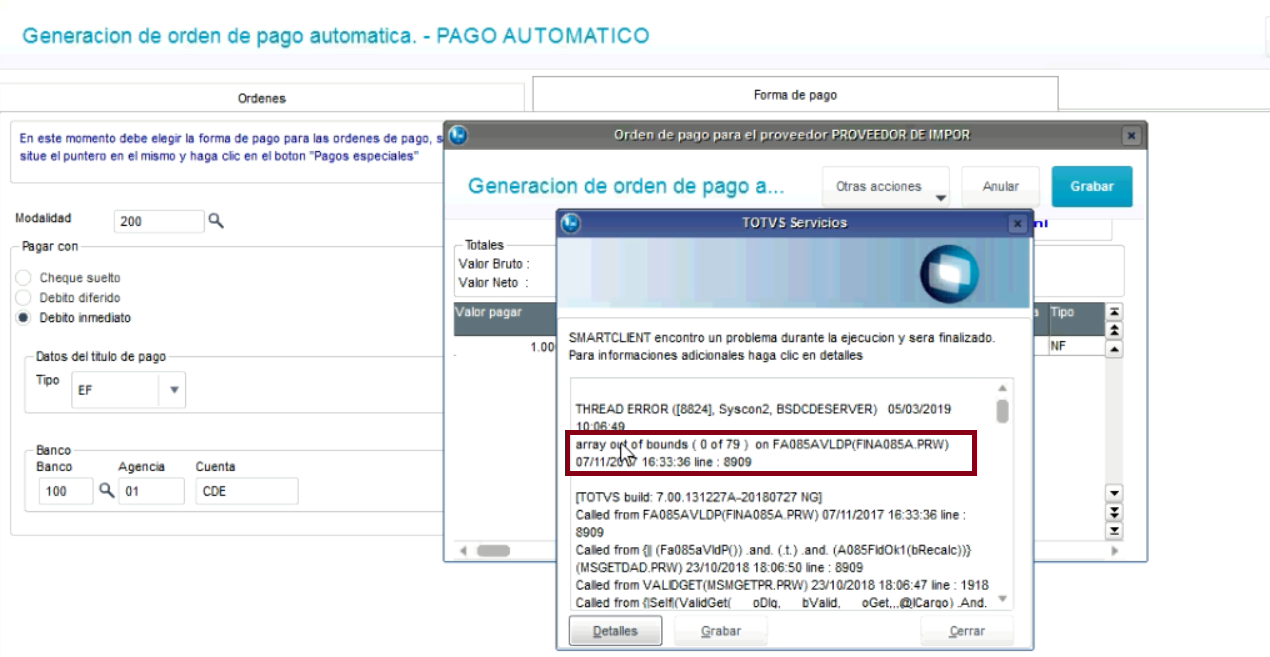Click the Agencia field showing 01

151,491
